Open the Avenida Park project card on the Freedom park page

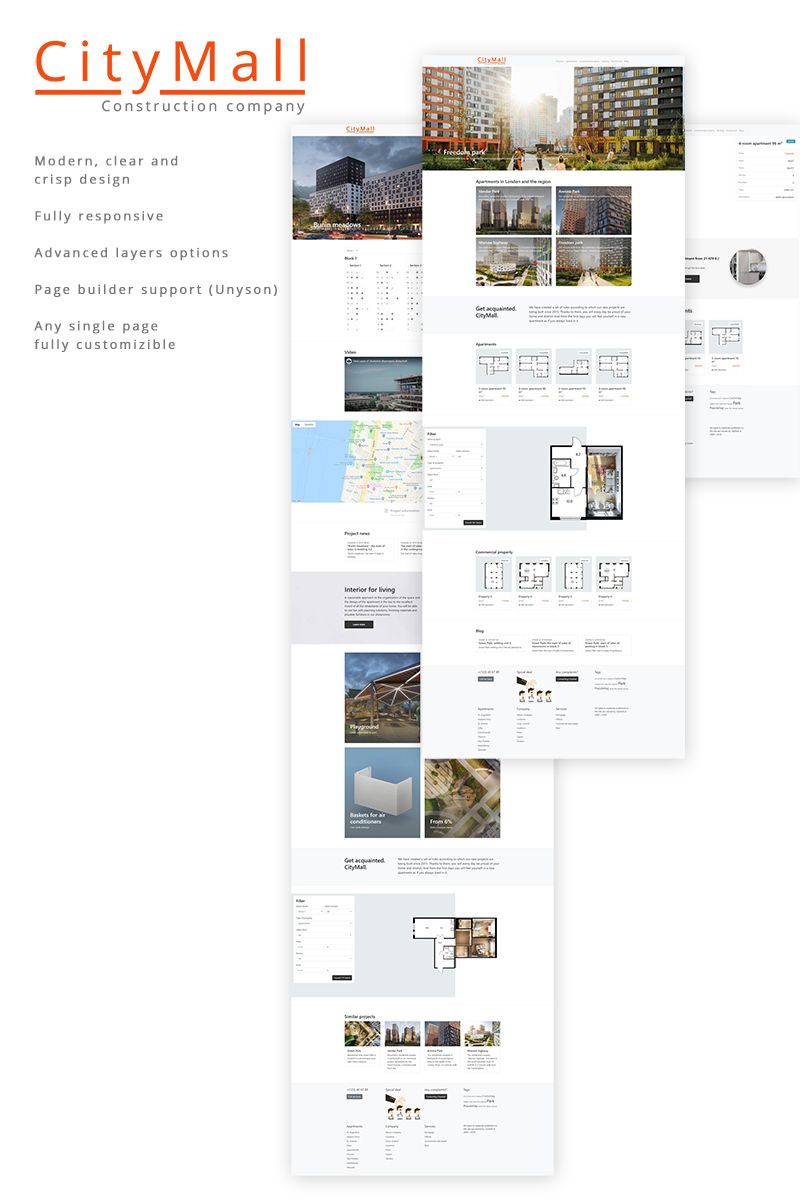click(593, 210)
